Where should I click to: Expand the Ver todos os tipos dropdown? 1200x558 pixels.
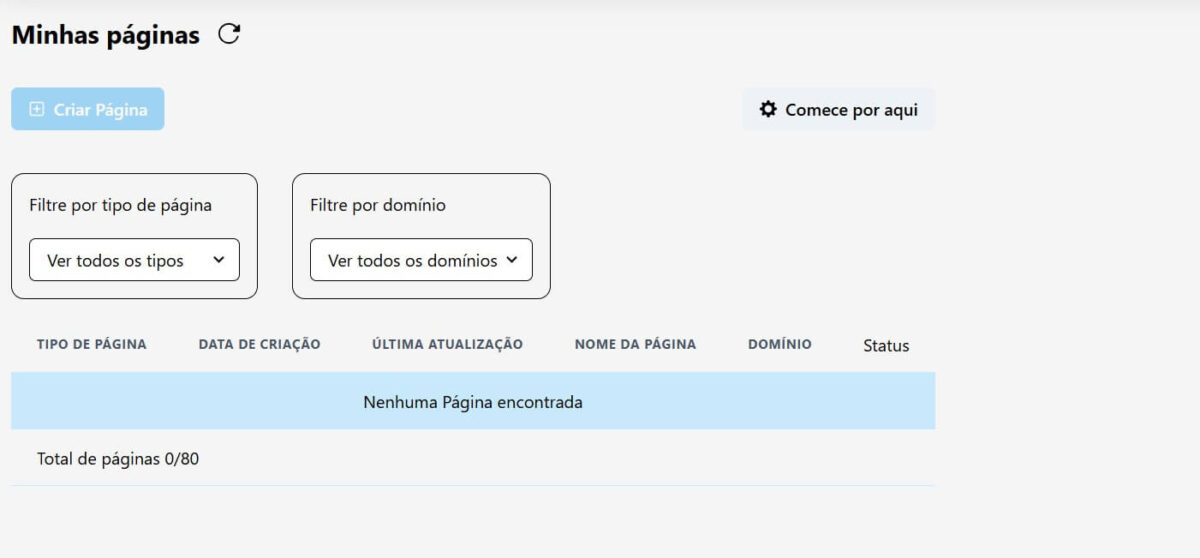134,260
